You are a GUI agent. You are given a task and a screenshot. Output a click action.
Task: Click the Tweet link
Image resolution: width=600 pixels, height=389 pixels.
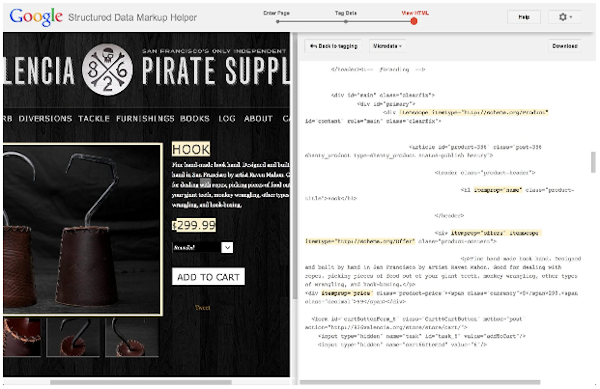coord(202,308)
